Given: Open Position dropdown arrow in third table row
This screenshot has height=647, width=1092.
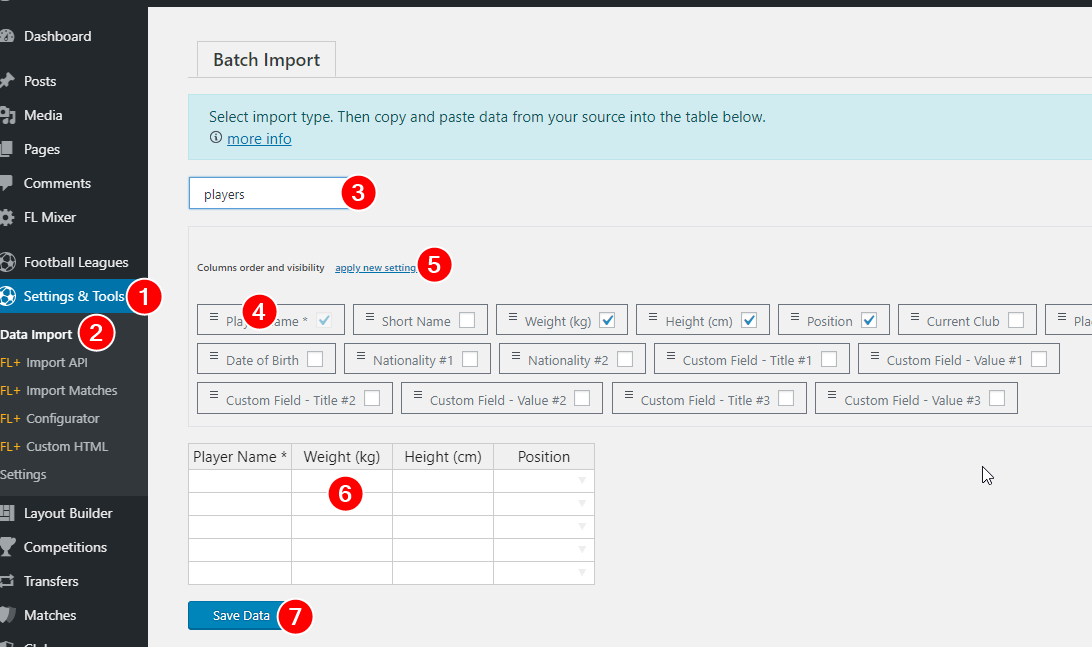Looking at the screenshot, I should [x=582, y=527].
